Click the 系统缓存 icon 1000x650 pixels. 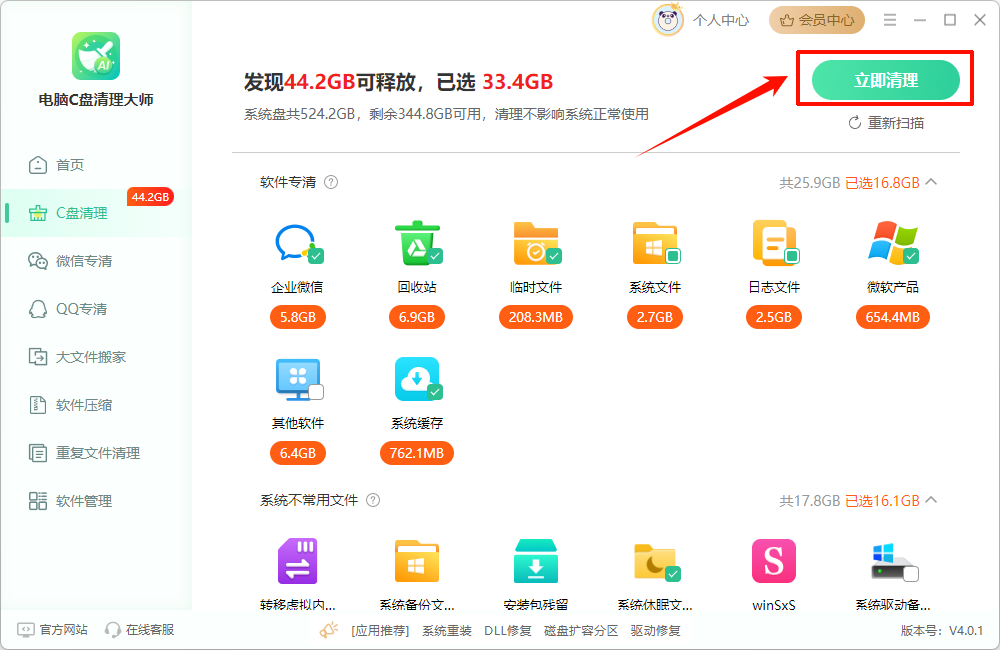tap(417, 380)
